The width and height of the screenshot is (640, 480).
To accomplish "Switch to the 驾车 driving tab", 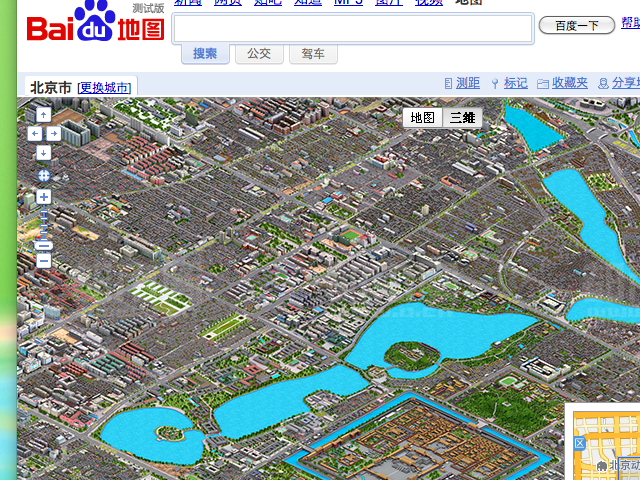I will point(313,54).
